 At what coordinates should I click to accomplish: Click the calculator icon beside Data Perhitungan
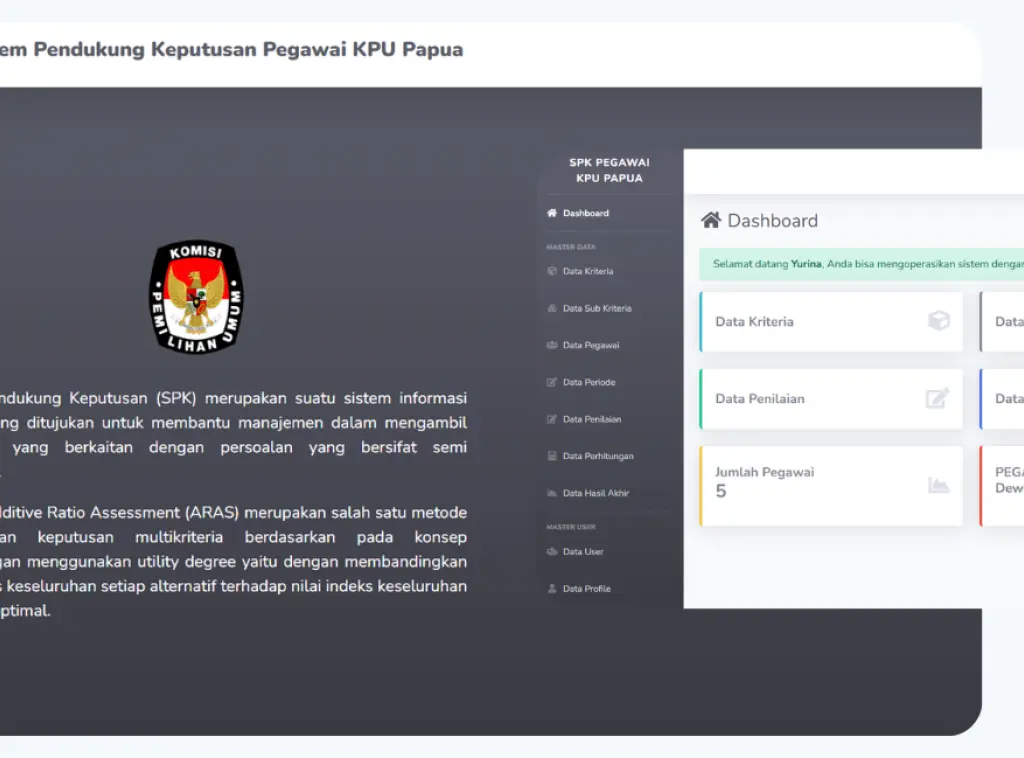(552, 456)
